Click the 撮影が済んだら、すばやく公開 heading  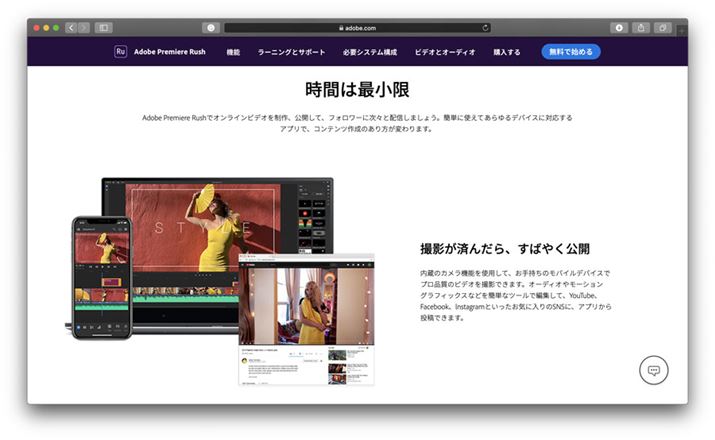coord(505,249)
